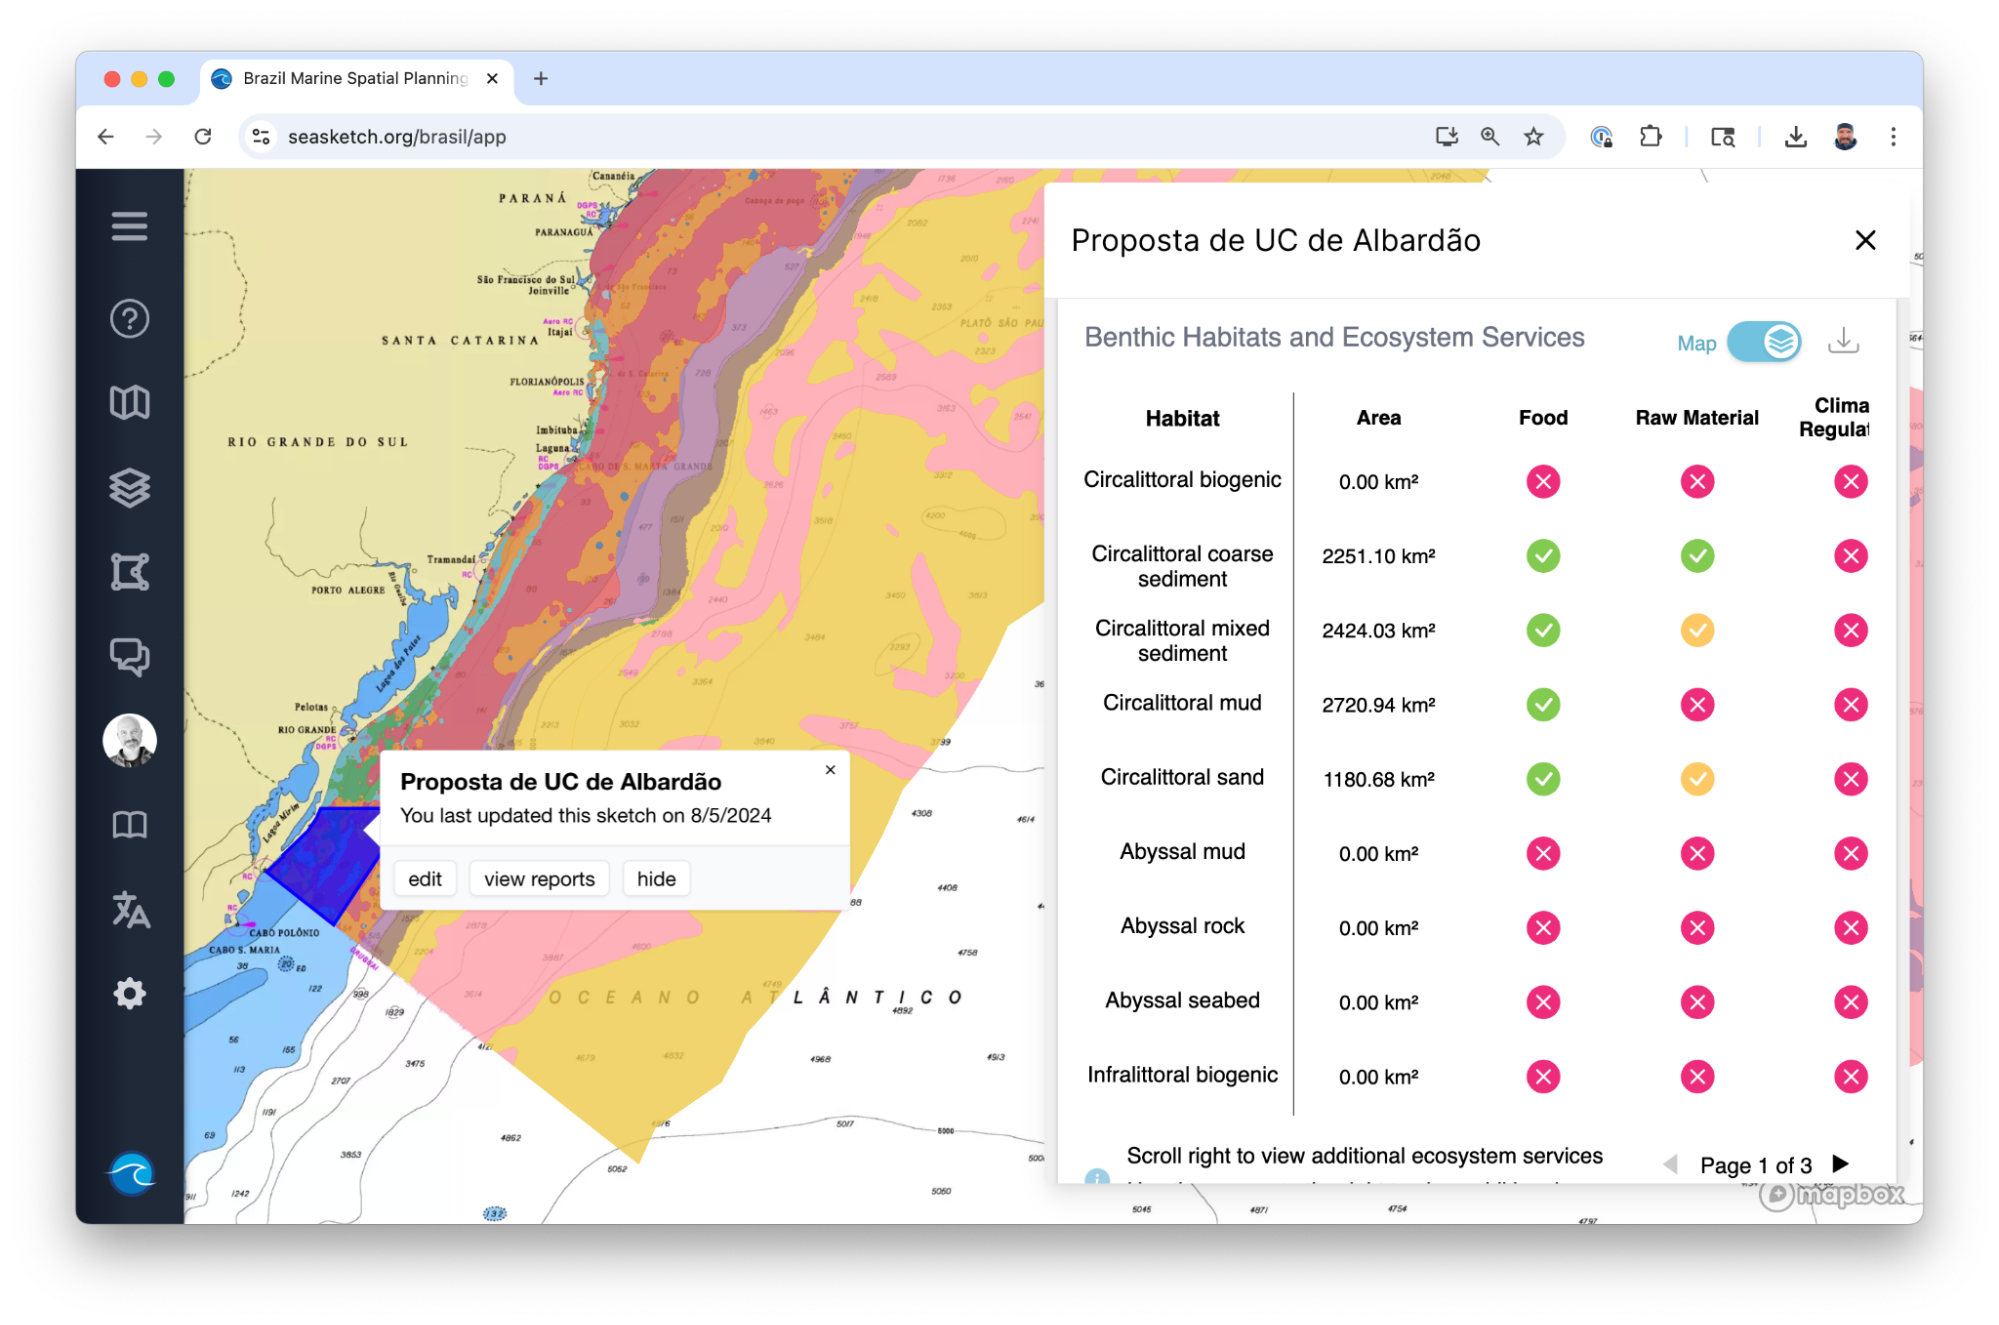Download the benthic habitats report data
This screenshot has width=1999, height=1325.
(1843, 342)
